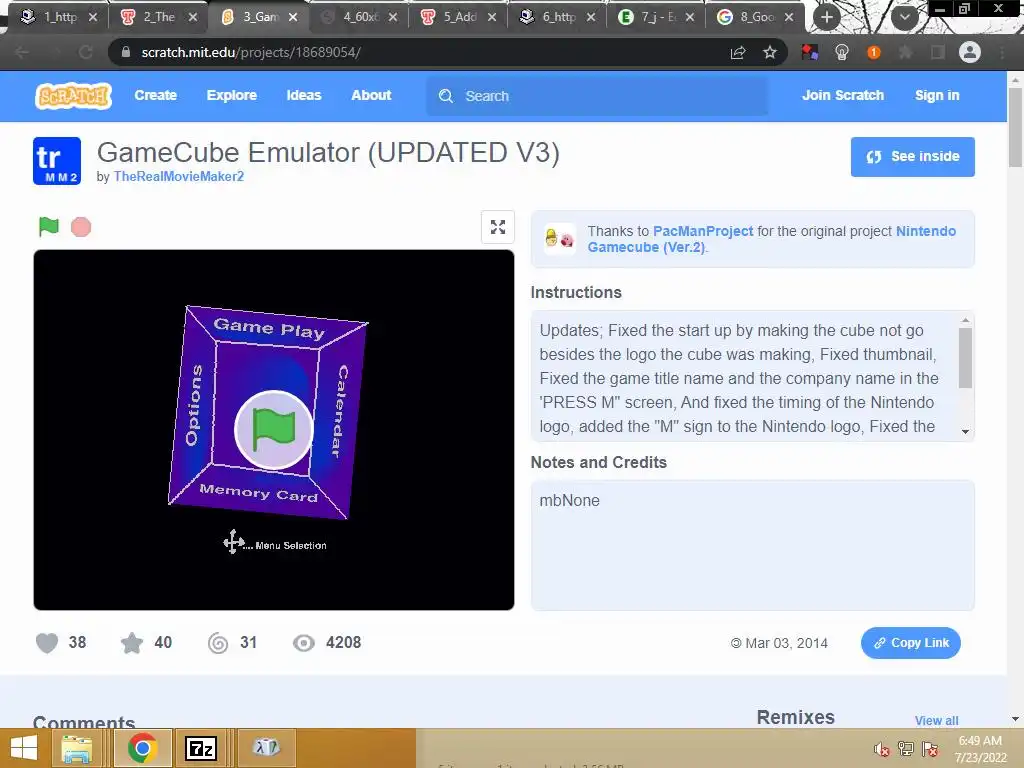Open TheRealMovieMaker2 profile link

(x=178, y=176)
